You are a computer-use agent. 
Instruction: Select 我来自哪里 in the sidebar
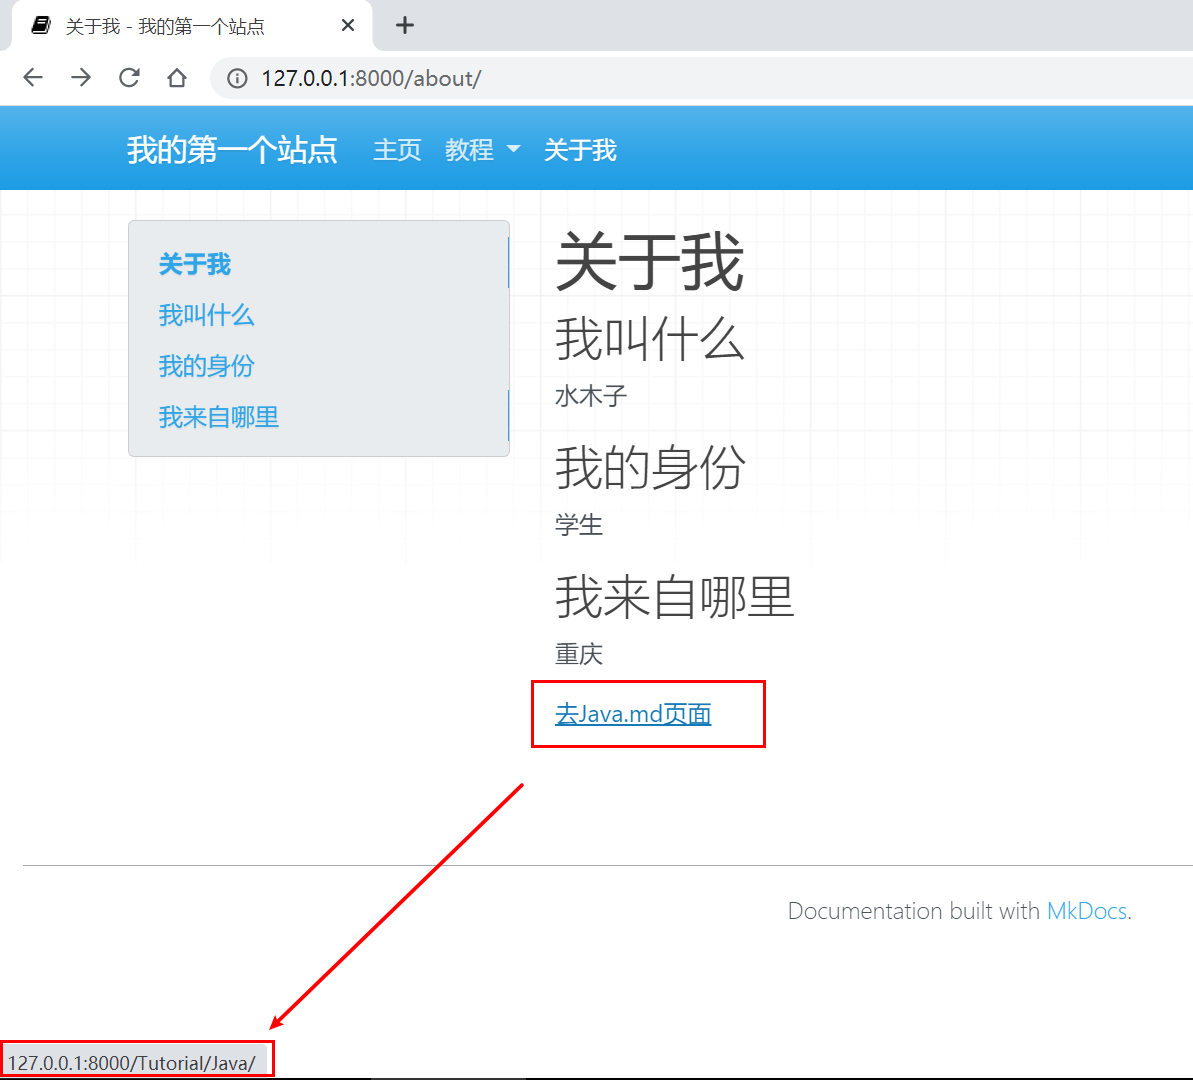pos(218,417)
